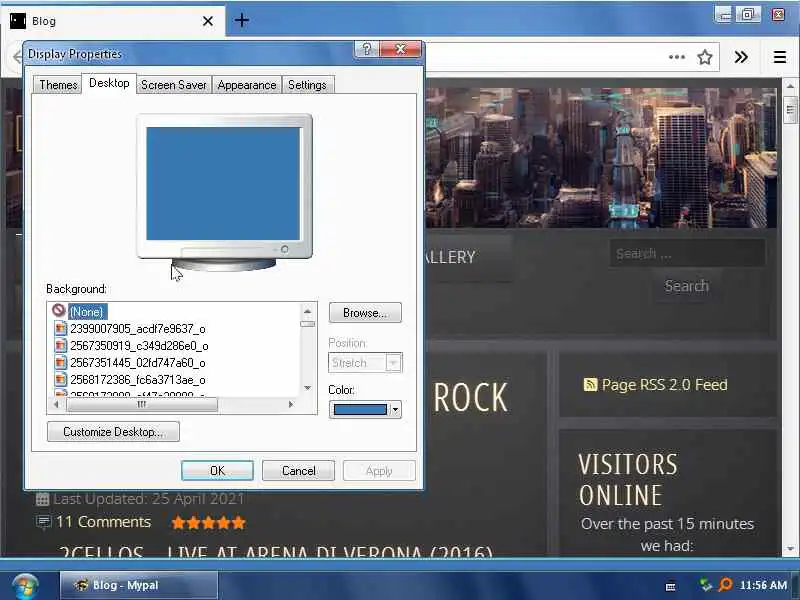
Task: Open the 11 Comments link
Action: coord(104,522)
